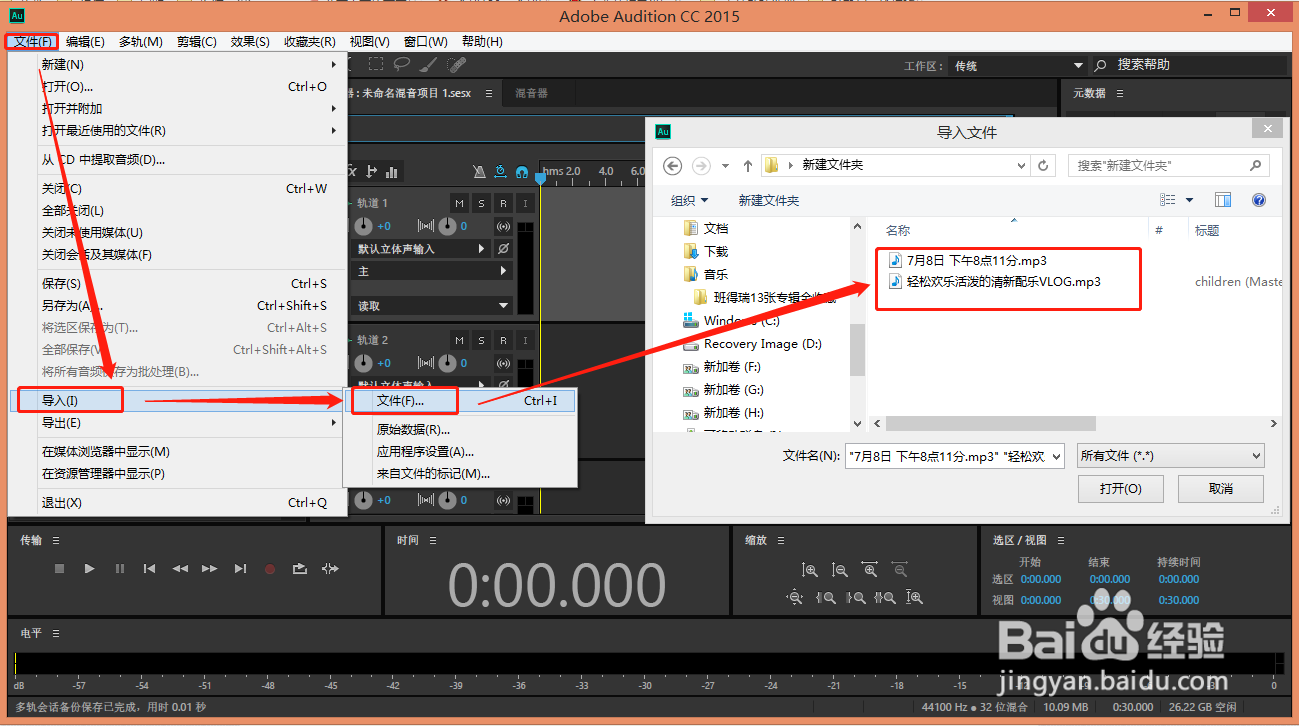
Task: Click 新建文件夹 button in dialog toolbar
Action: click(769, 200)
